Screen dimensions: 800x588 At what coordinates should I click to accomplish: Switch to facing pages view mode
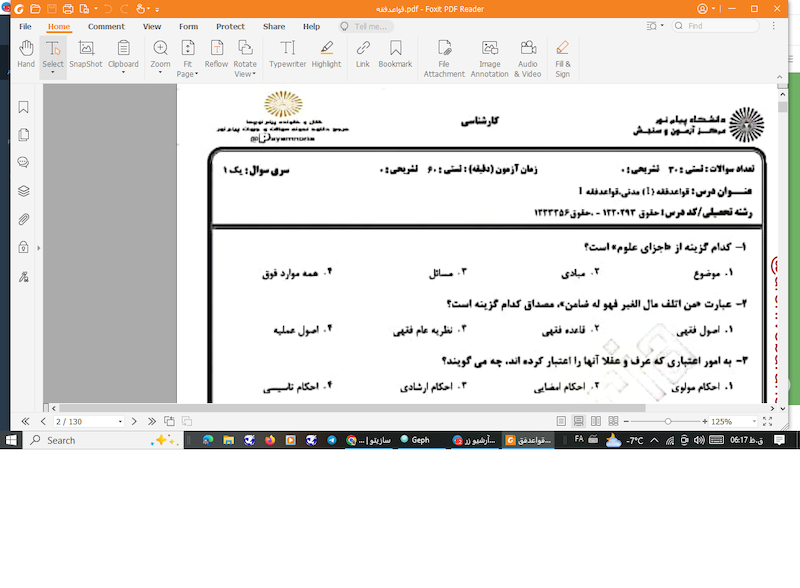click(596, 421)
